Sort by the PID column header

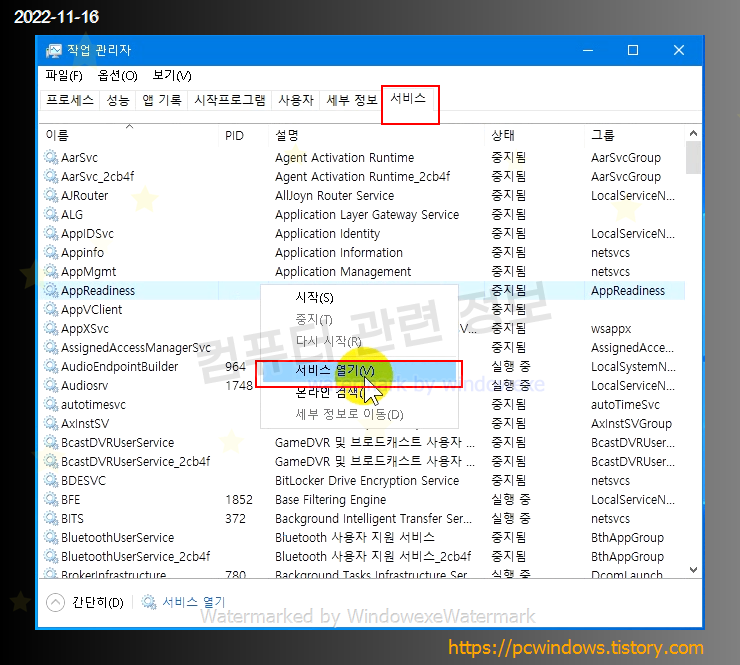pos(243,135)
